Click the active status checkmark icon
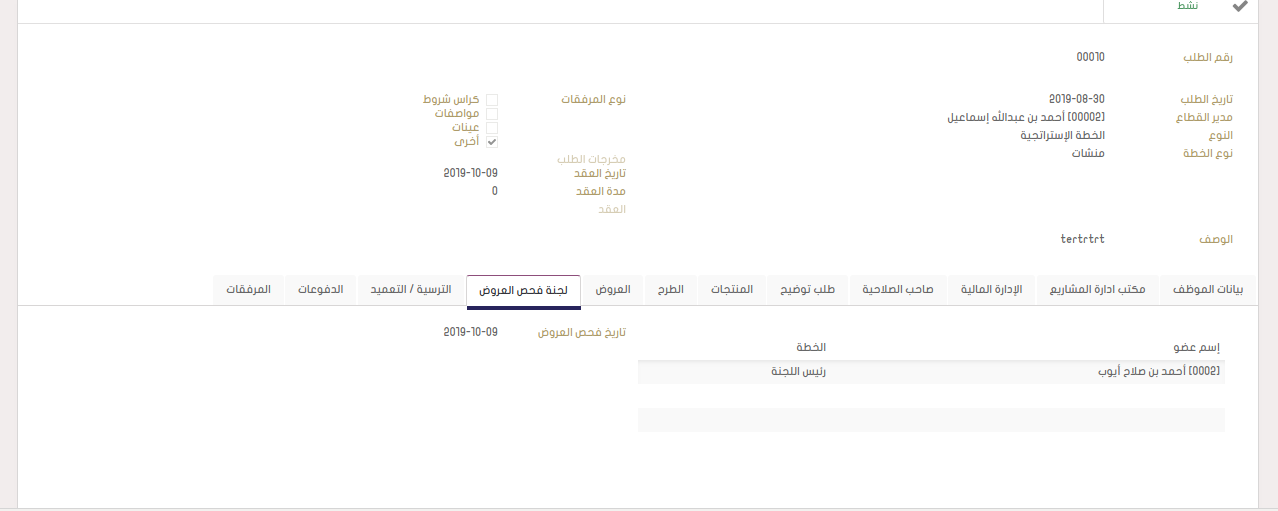 tap(1240, 6)
